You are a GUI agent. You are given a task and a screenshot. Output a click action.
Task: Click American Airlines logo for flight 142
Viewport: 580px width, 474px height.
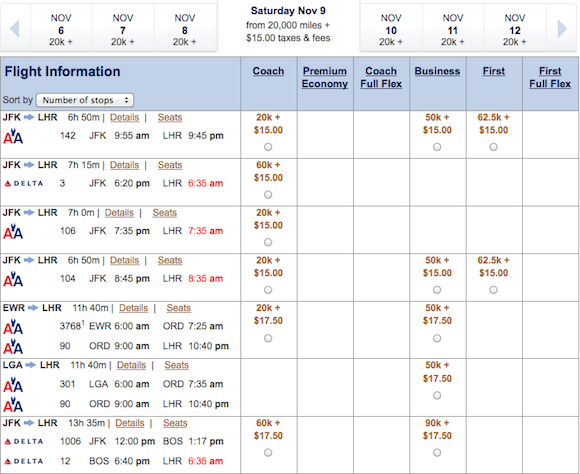tap(13, 136)
